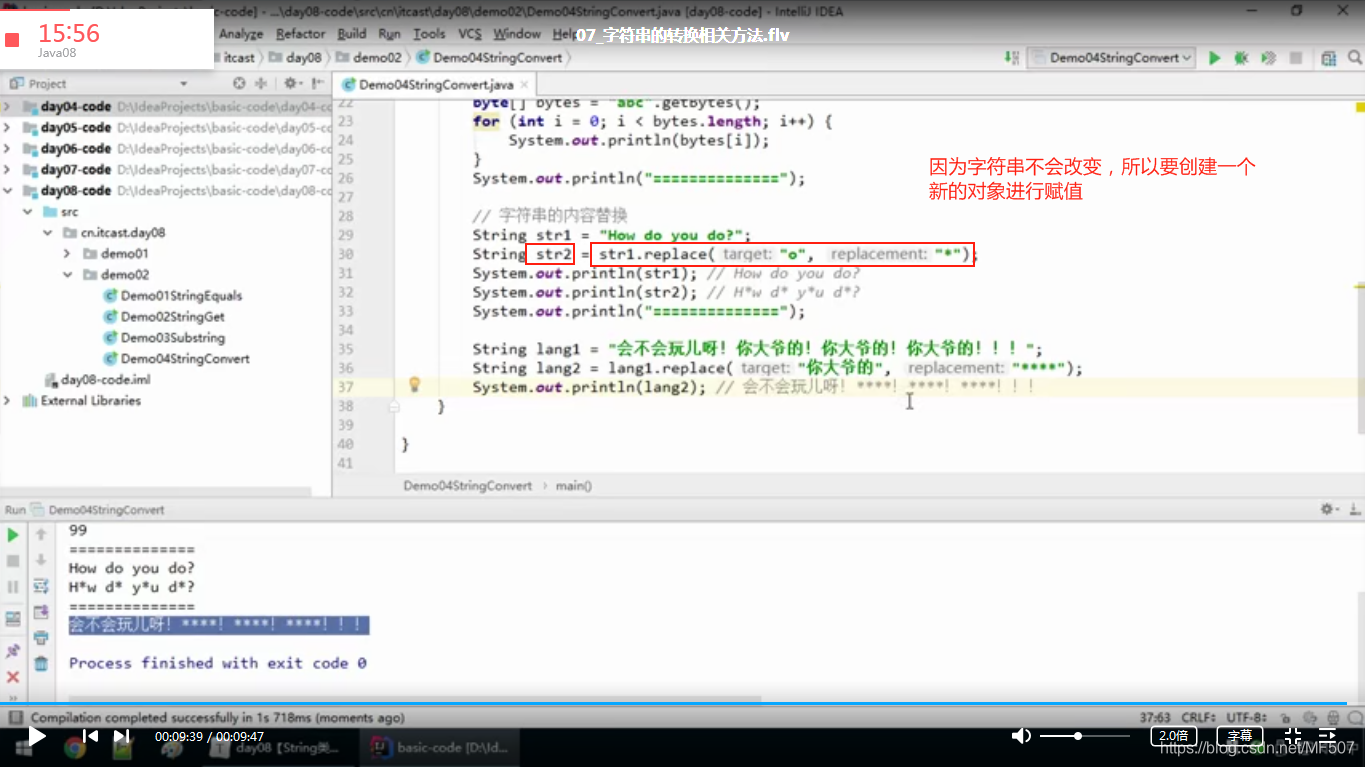
Task: Click the main() breadcrumb below editor
Action: coord(574,486)
